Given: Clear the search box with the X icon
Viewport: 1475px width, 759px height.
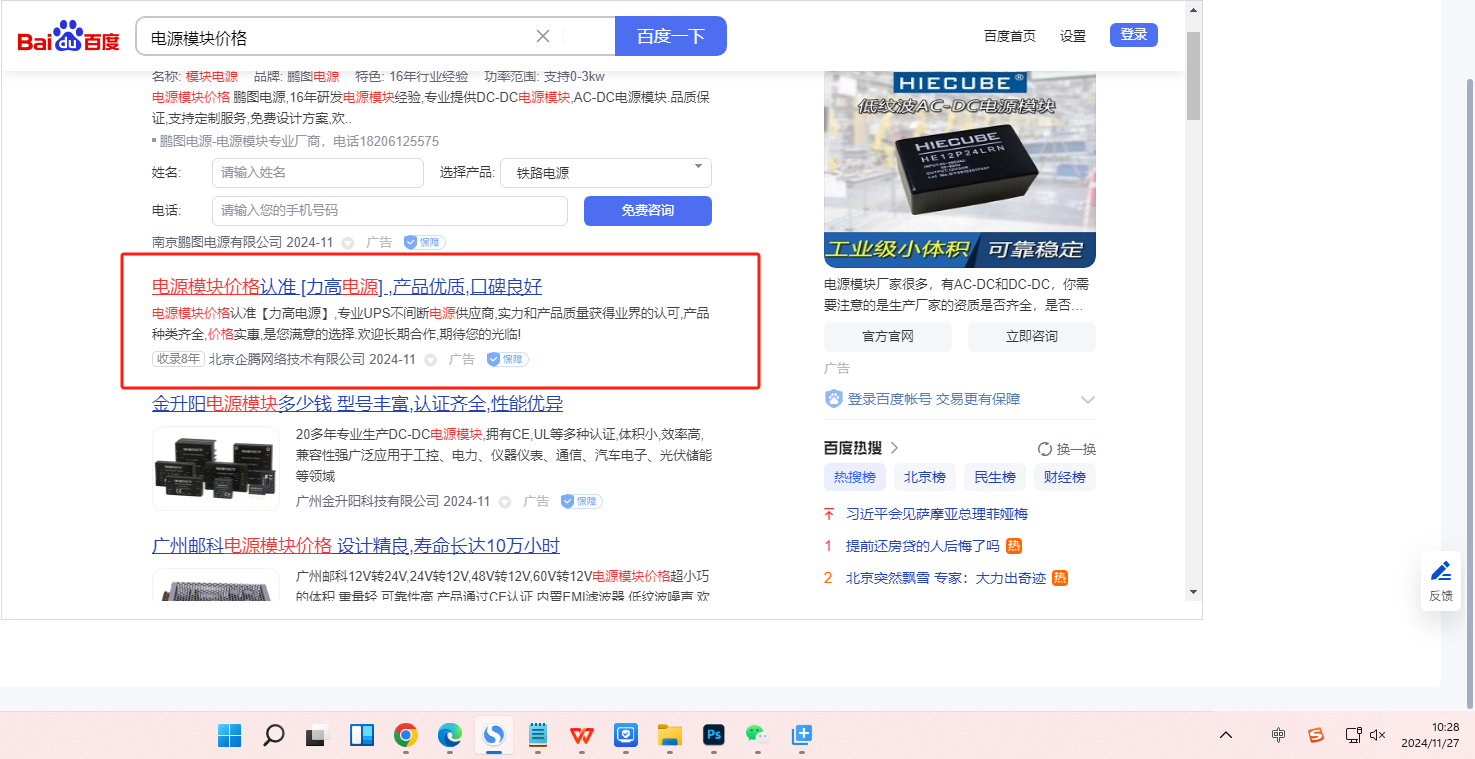Looking at the screenshot, I should click(x=543, y=36).
